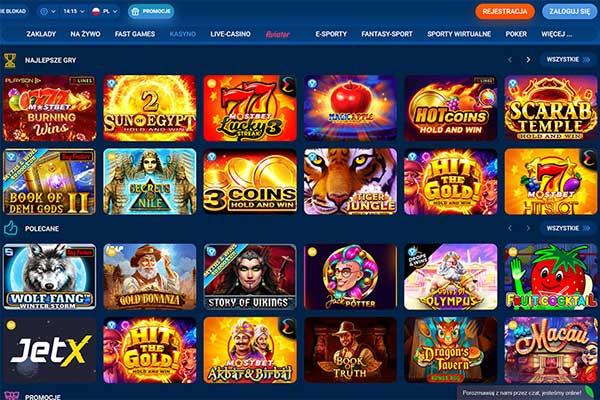Open the odds format dropdown near the time

[x=48, y=11]
